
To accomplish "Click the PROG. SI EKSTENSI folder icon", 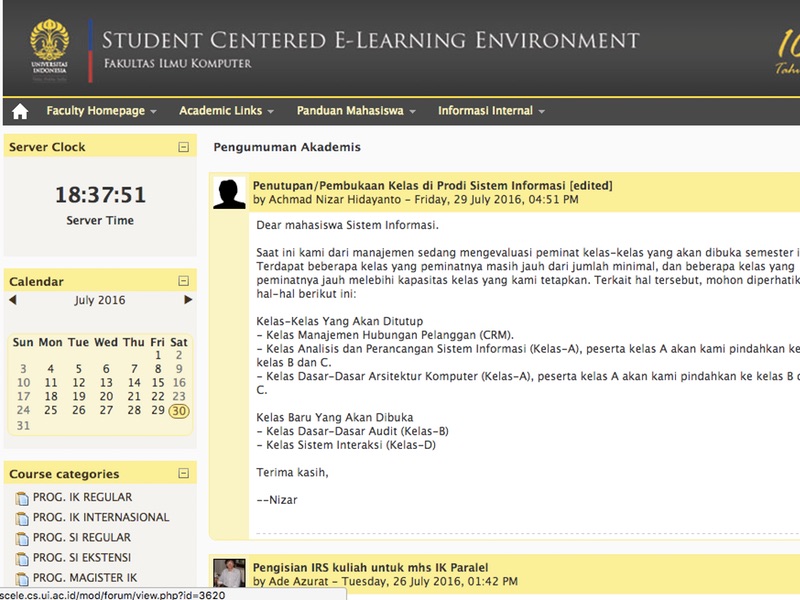I will (22, 558).
